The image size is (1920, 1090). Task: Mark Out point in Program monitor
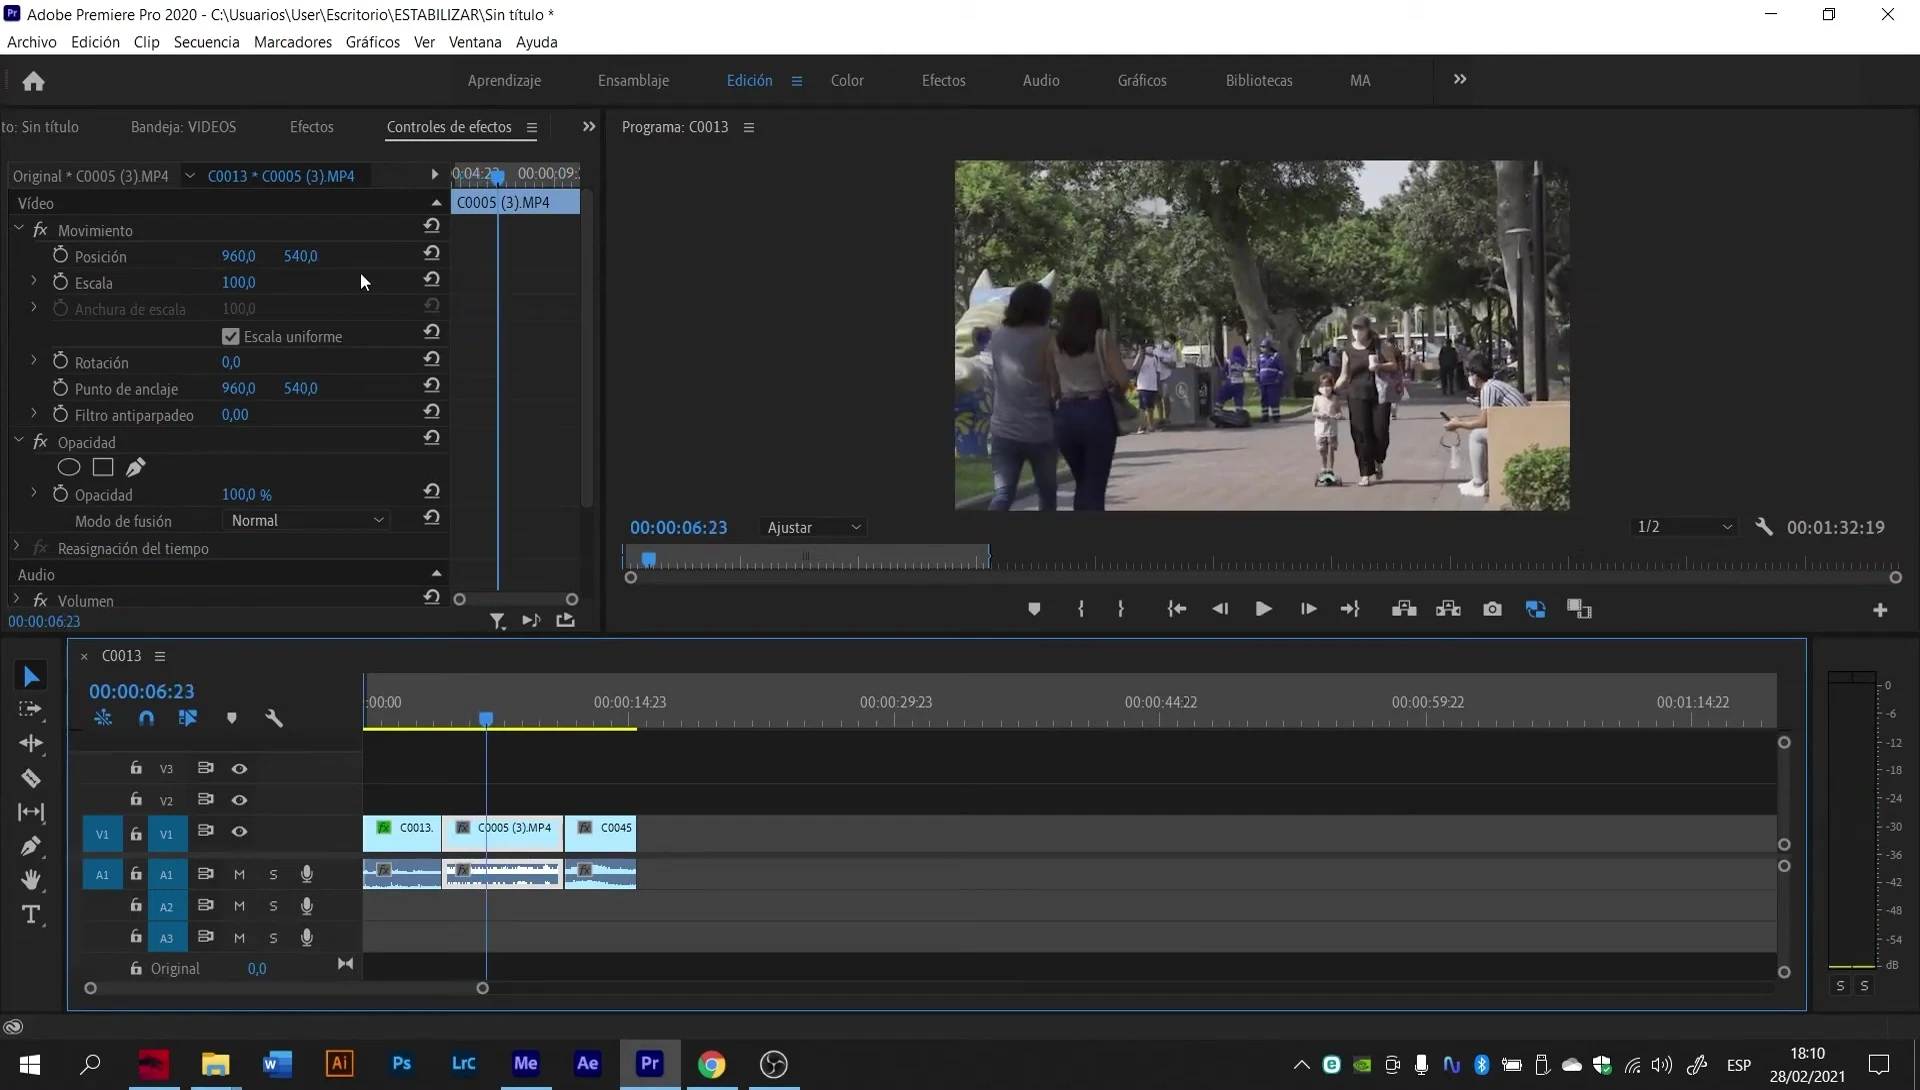click(x=1120, y=609)
